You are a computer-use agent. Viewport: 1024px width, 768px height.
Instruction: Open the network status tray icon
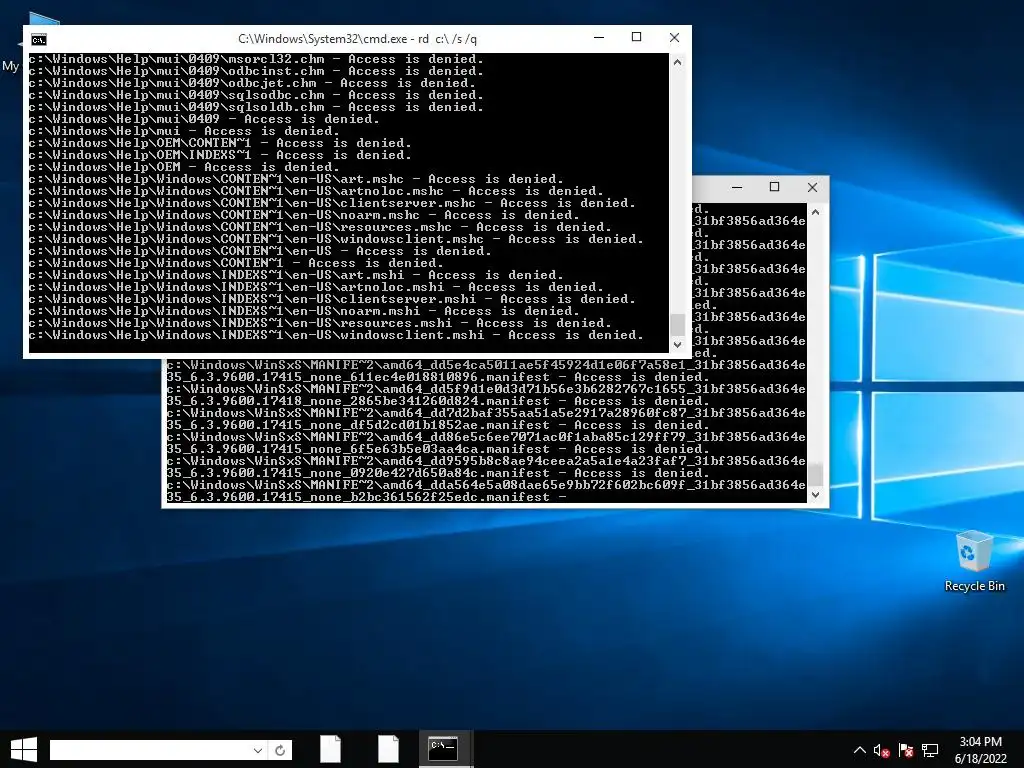coord(930,751)
